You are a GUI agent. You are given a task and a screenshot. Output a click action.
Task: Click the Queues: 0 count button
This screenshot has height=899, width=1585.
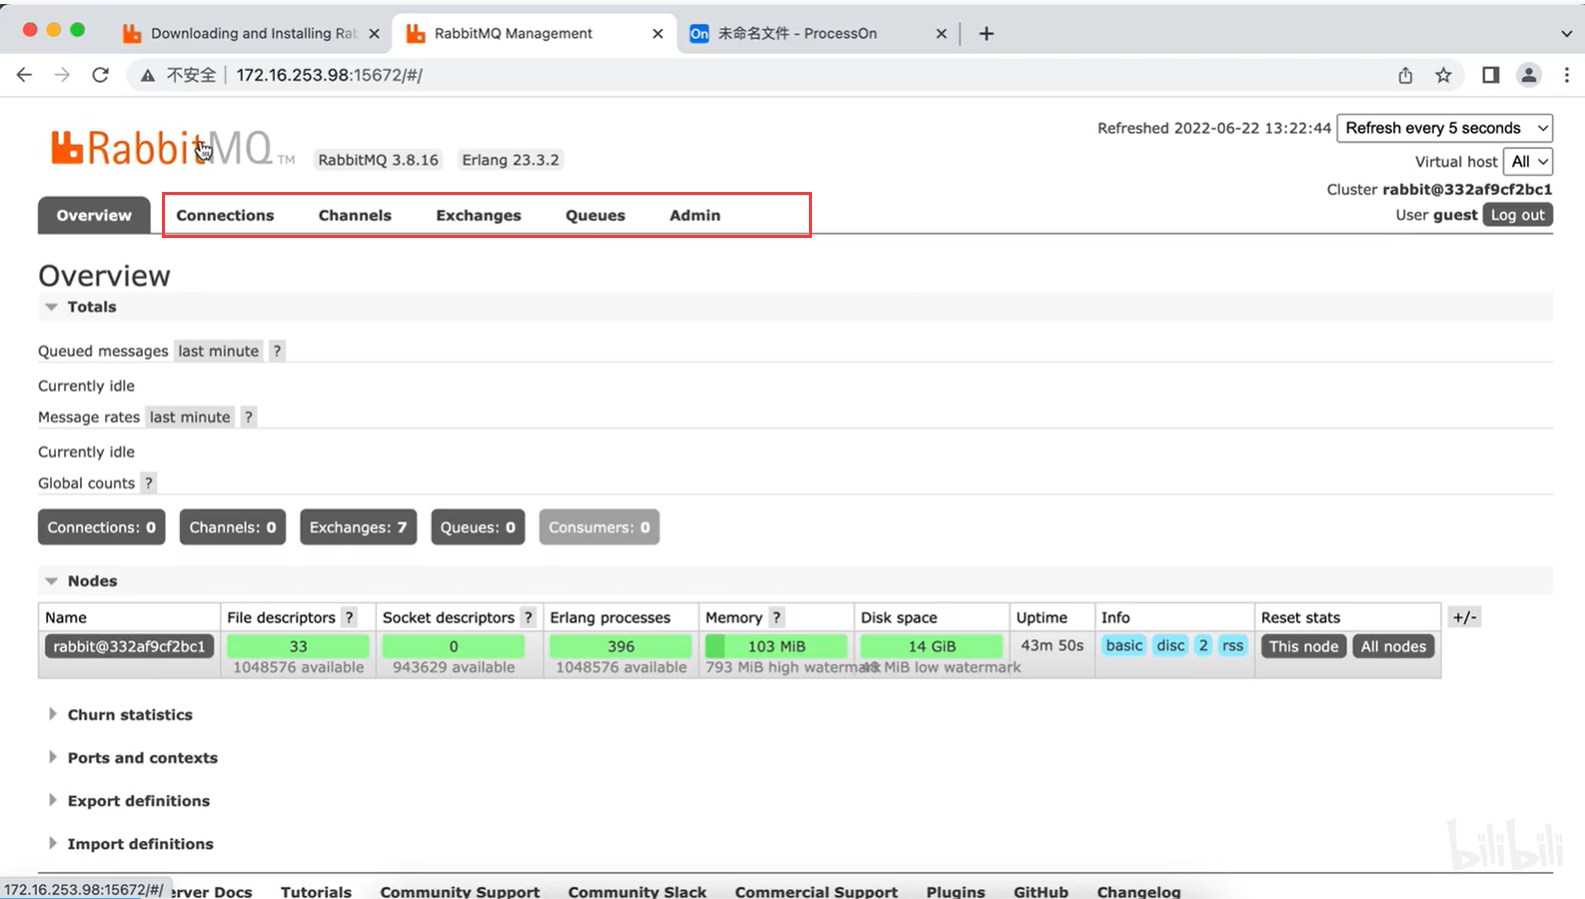click(x=478, y=527)
